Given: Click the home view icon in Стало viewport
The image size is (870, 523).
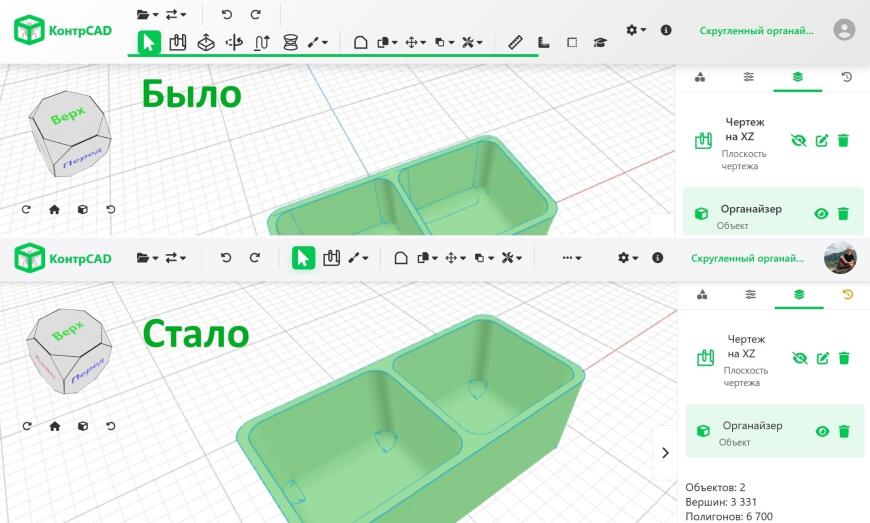Looking at the screenshot, I should tap(54, 426).
